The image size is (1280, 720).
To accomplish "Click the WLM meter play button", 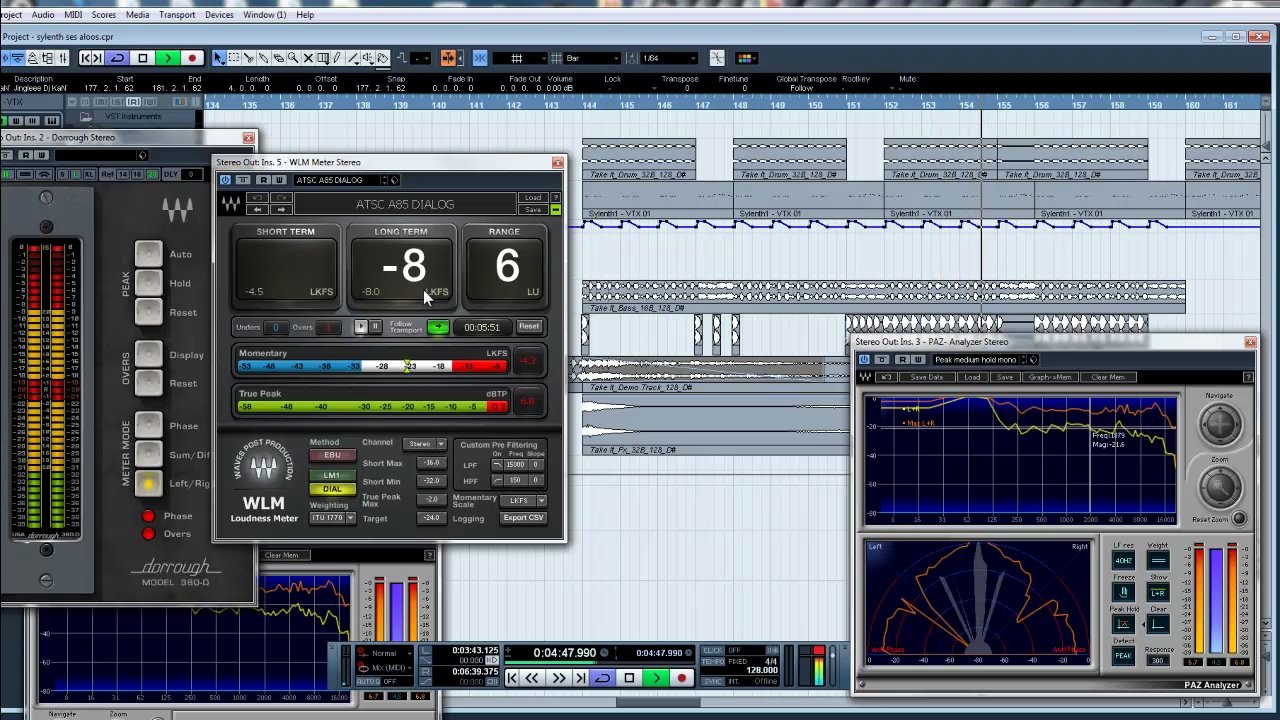I will 361,327.
